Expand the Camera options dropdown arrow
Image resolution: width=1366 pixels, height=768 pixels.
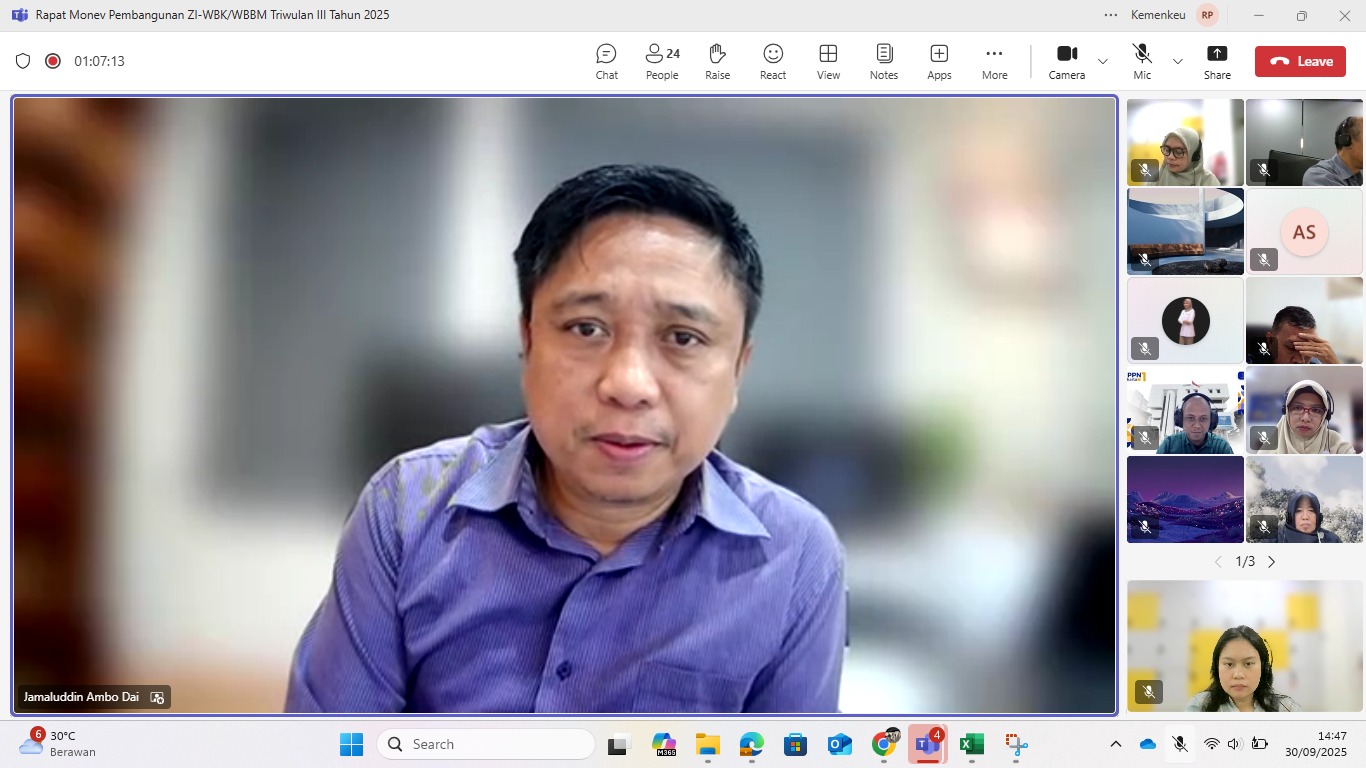coord(1103,61)
